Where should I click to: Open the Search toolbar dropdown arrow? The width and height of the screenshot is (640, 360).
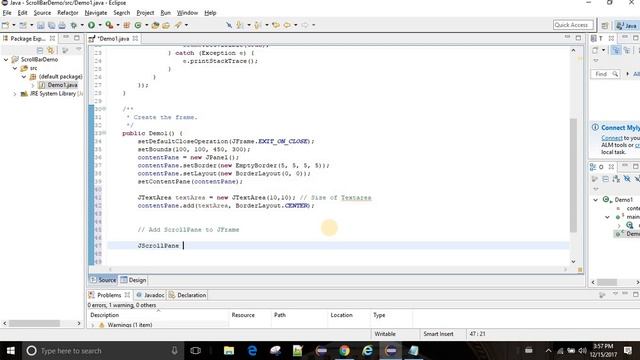point(186,25)
